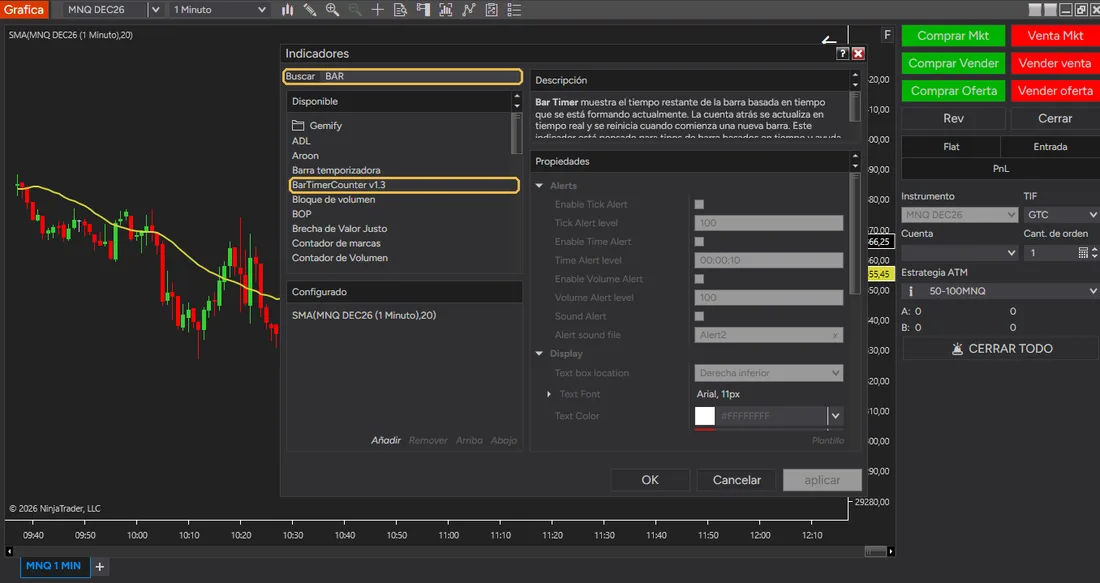The width and height of the screenshot is (1100, 583).
Task: Open the bar type candlestick icon
Action: [x=288, y=10]
